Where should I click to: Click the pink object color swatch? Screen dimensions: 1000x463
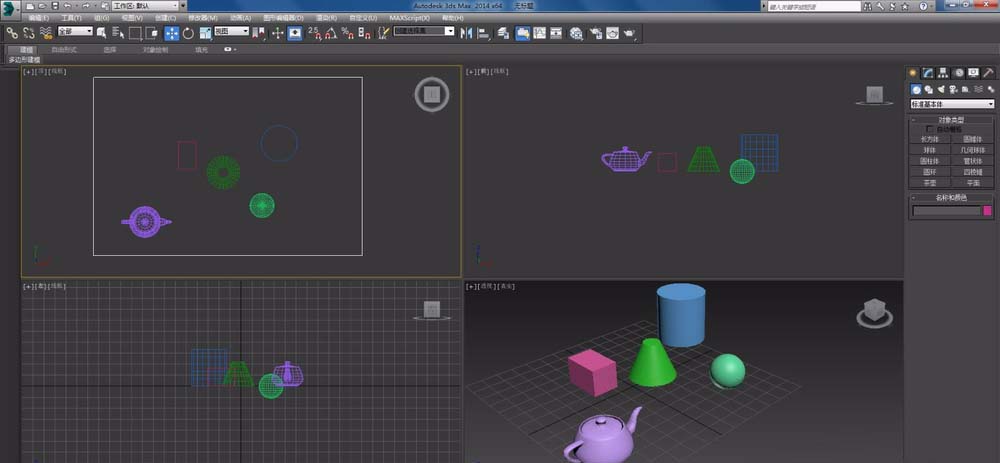(x=987, y=210)
